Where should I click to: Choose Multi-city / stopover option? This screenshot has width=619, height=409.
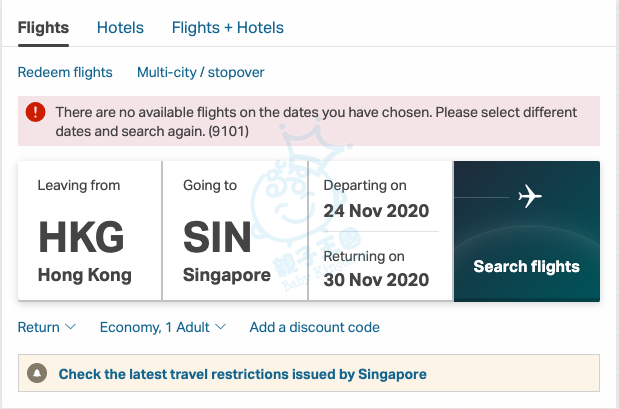(x=200, y=72)
